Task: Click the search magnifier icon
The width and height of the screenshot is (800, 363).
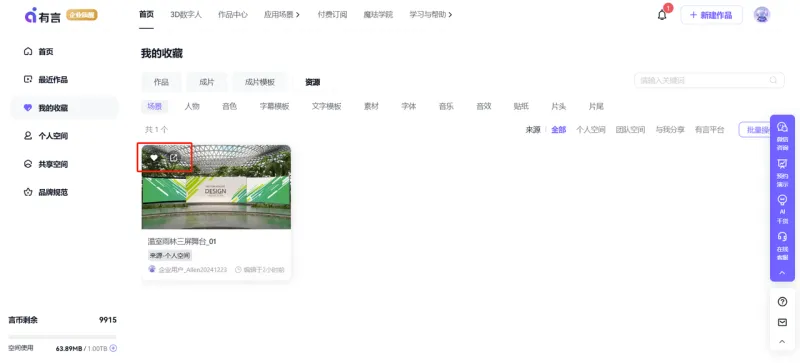Action: click(773, 80)
